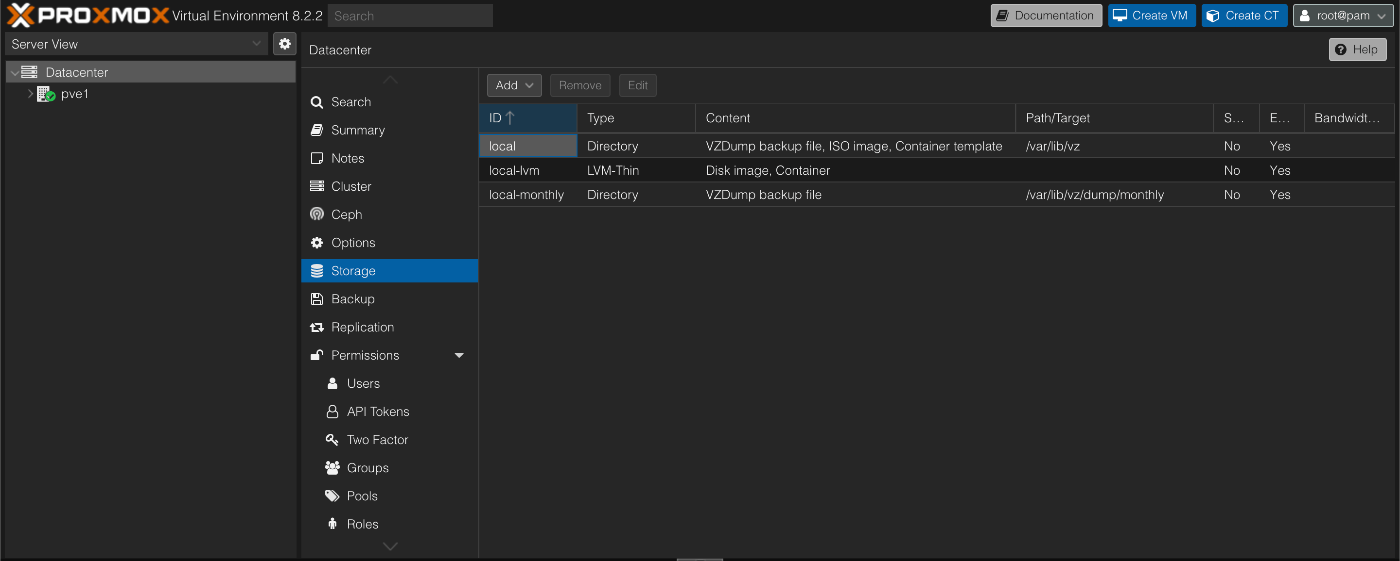The image size is (1400, 561).
Task: Open the Cluster menu item
Action: pos(390,186)
